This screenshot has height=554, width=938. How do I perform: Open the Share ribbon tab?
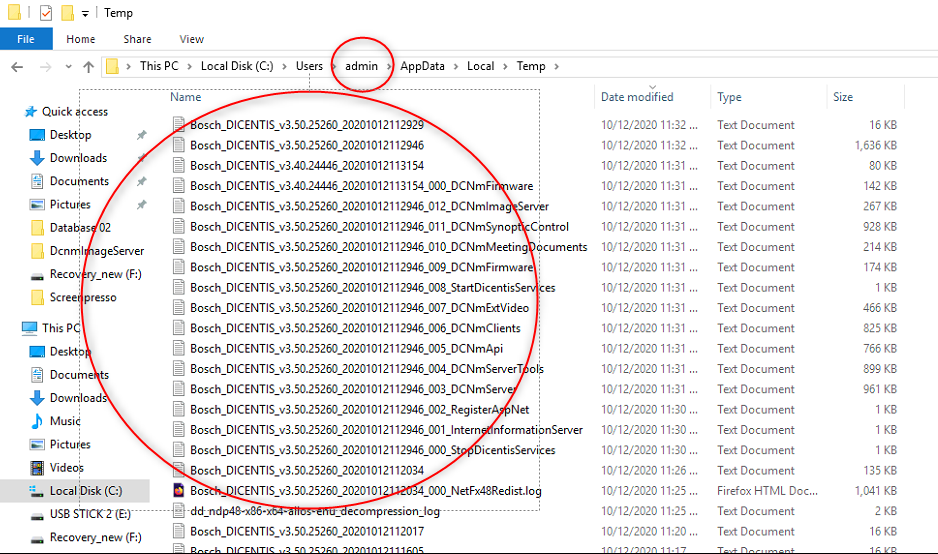point(137,39)
